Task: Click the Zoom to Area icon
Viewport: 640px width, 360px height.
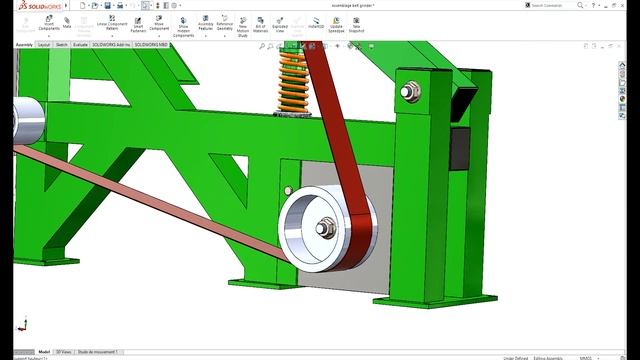Action: [270, 46]
